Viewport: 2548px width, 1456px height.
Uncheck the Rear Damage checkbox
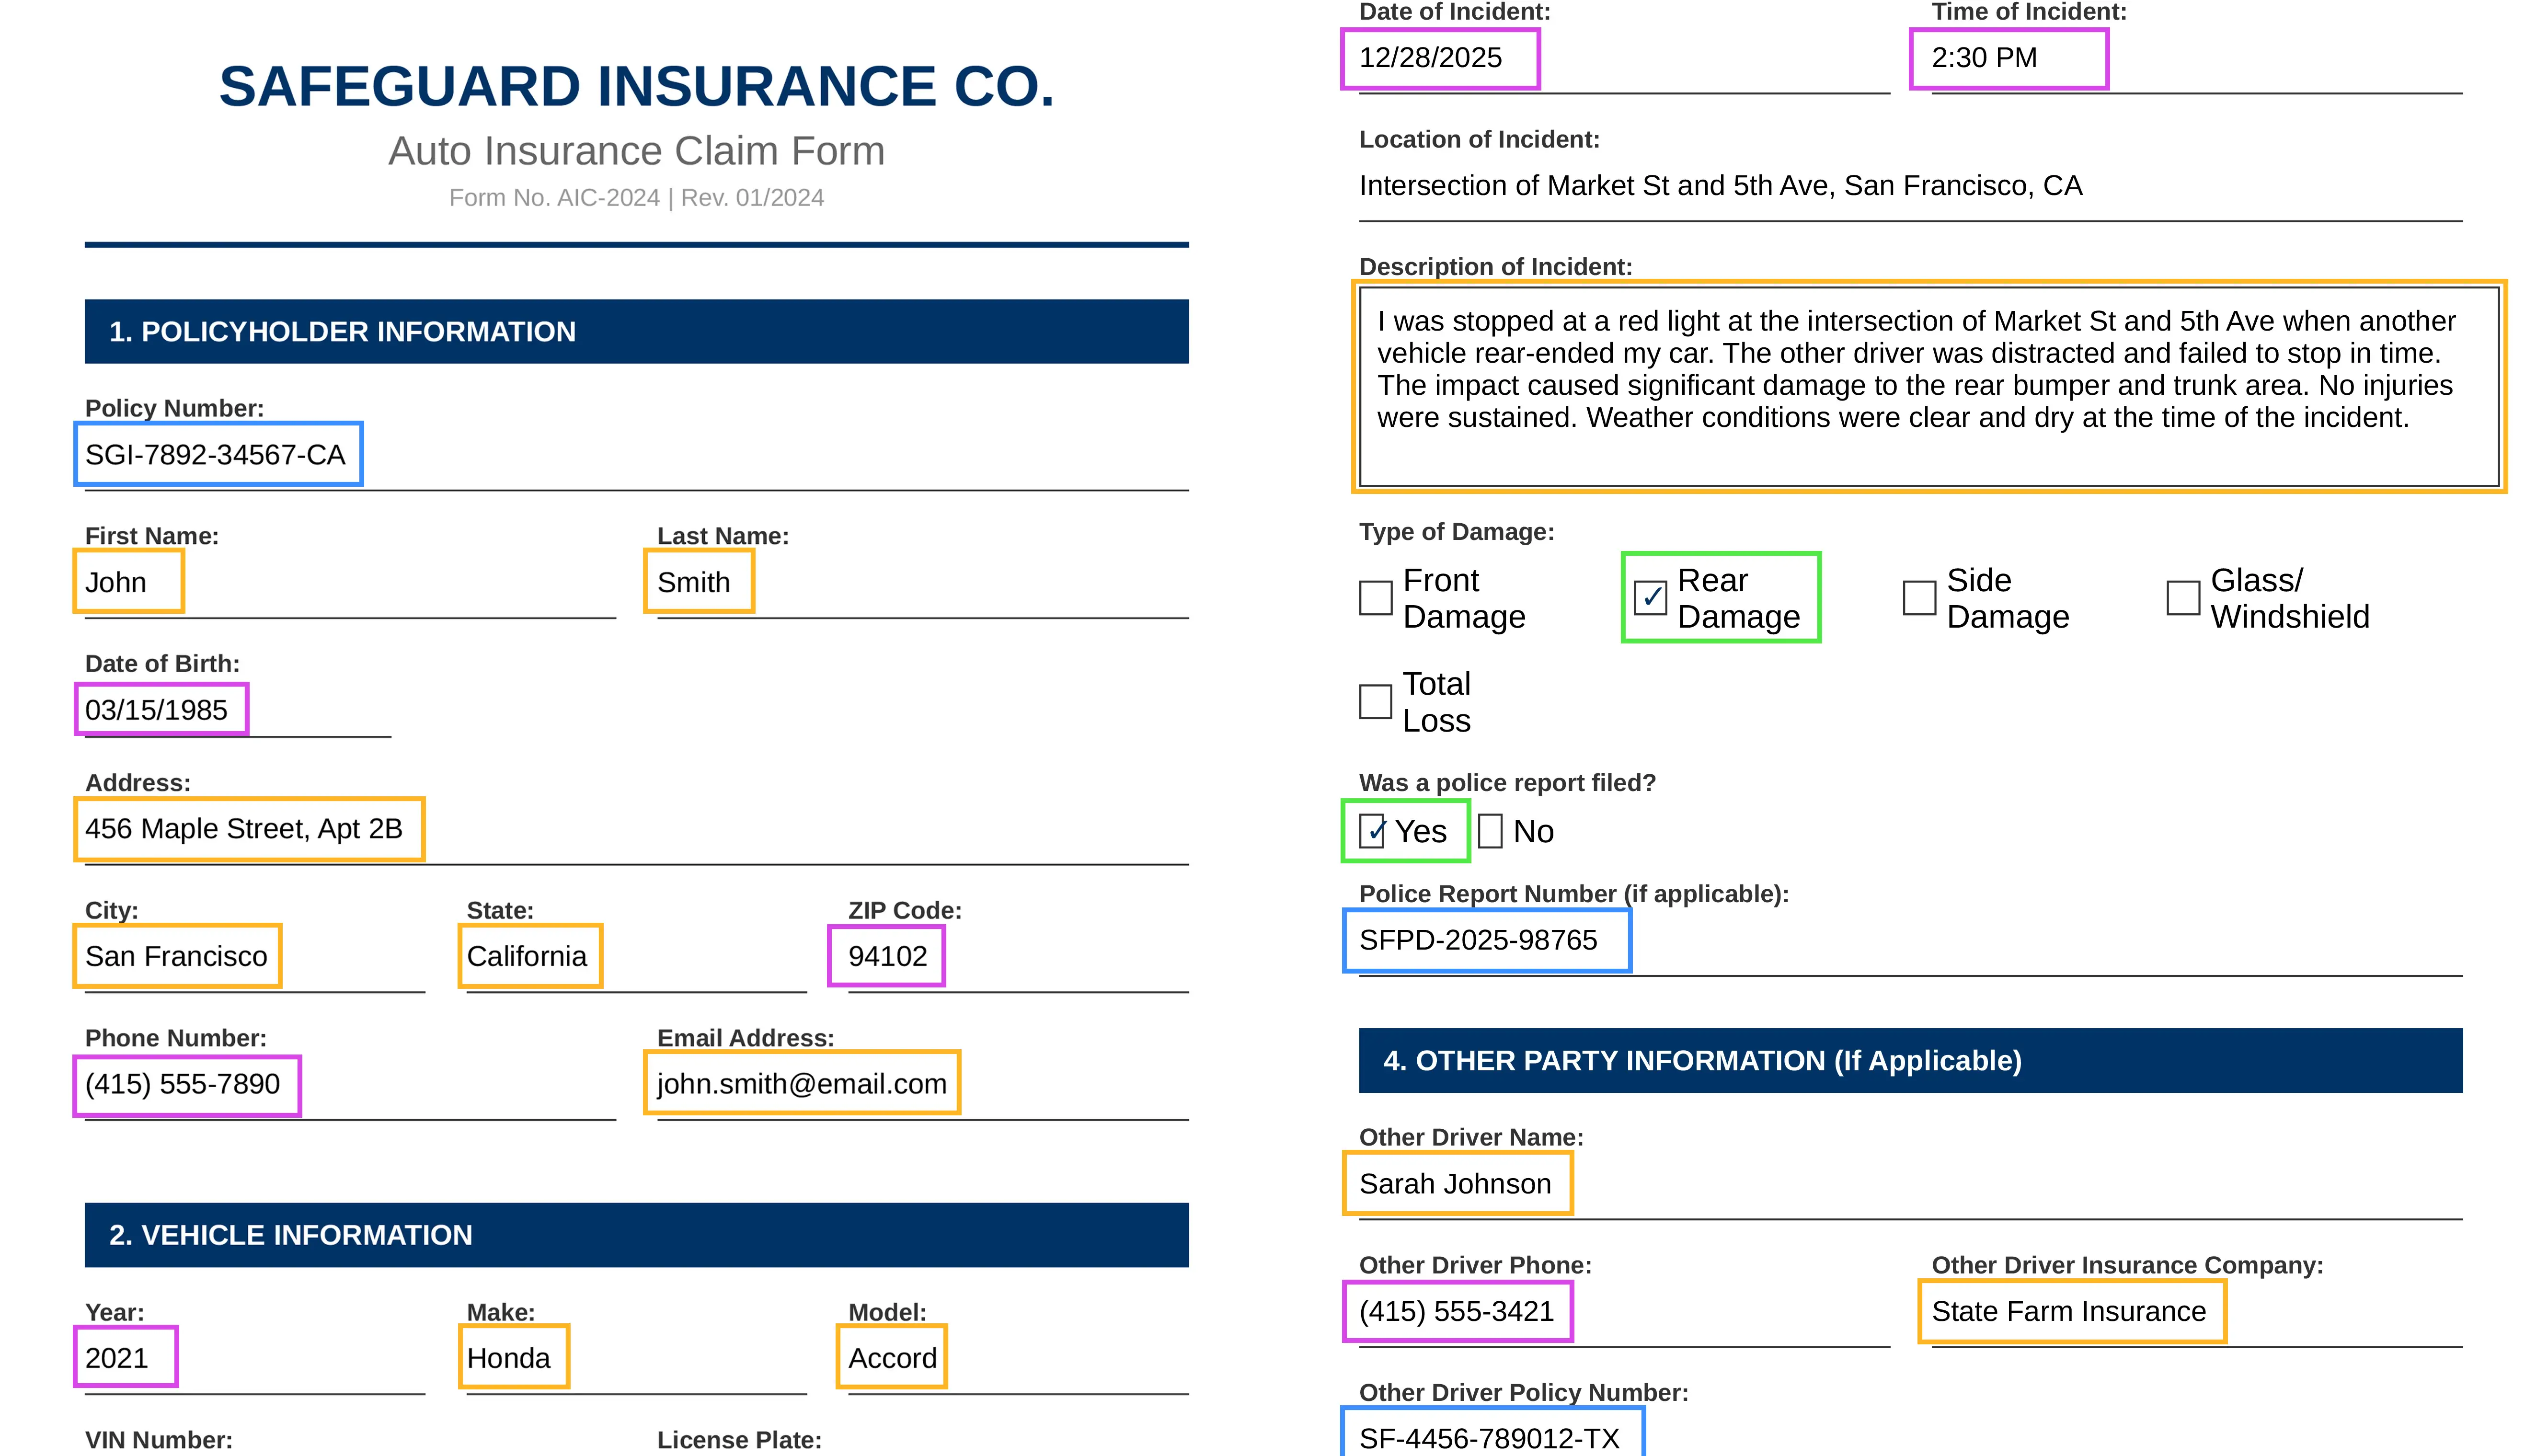[1650, 598]
